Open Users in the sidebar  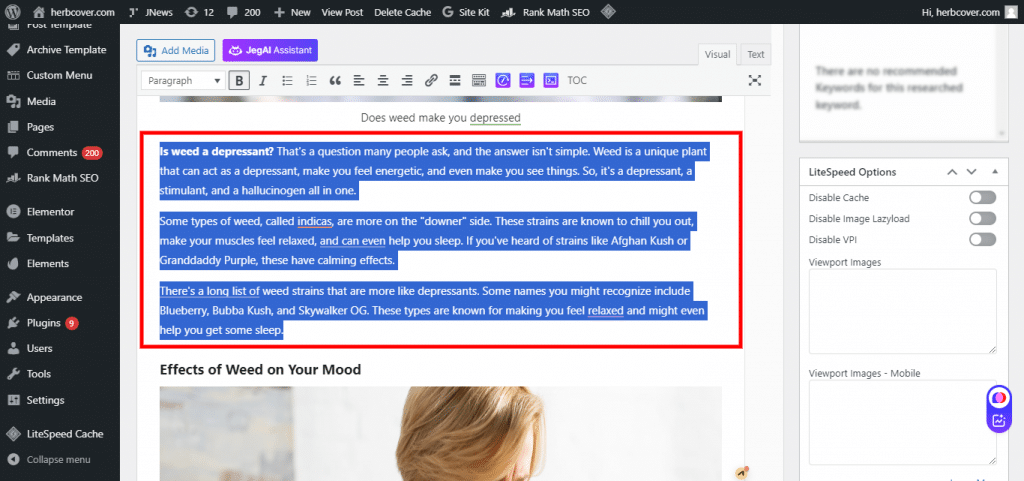[60, 349]
